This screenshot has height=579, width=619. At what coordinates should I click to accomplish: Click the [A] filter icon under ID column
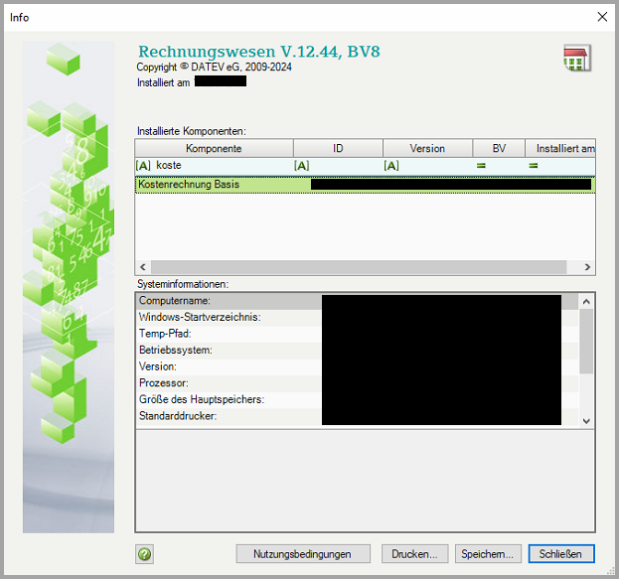[301, 165]
